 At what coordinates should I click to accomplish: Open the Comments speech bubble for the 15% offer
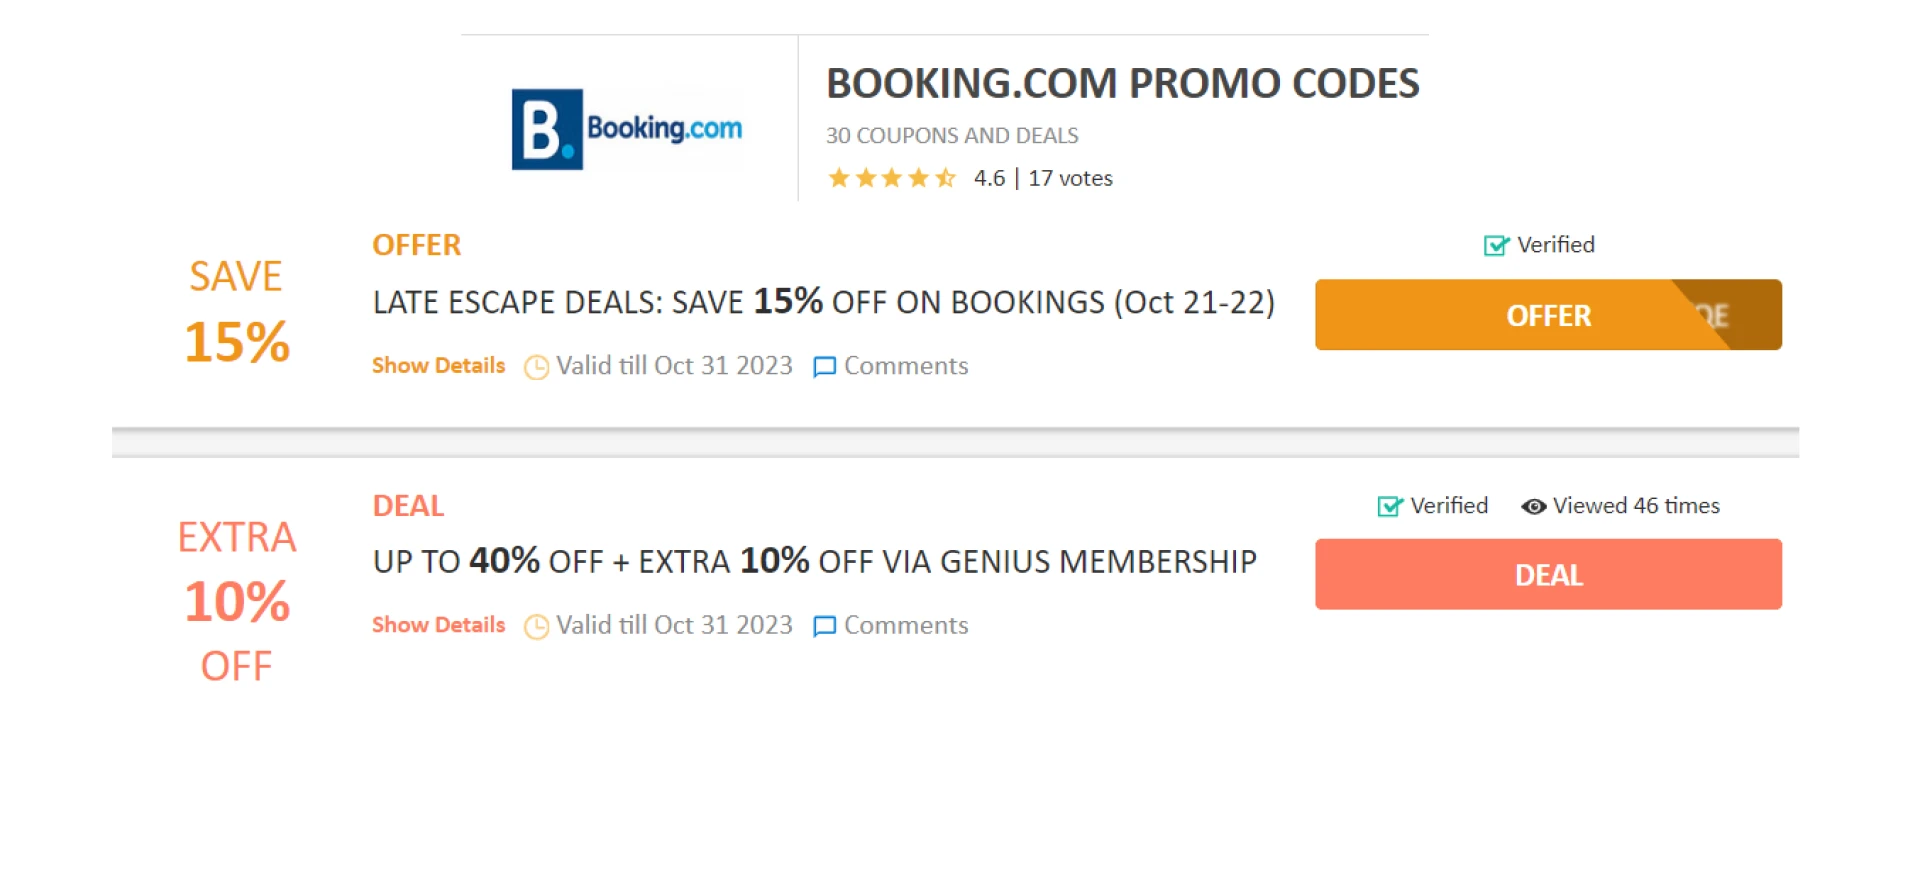(823, 367)
